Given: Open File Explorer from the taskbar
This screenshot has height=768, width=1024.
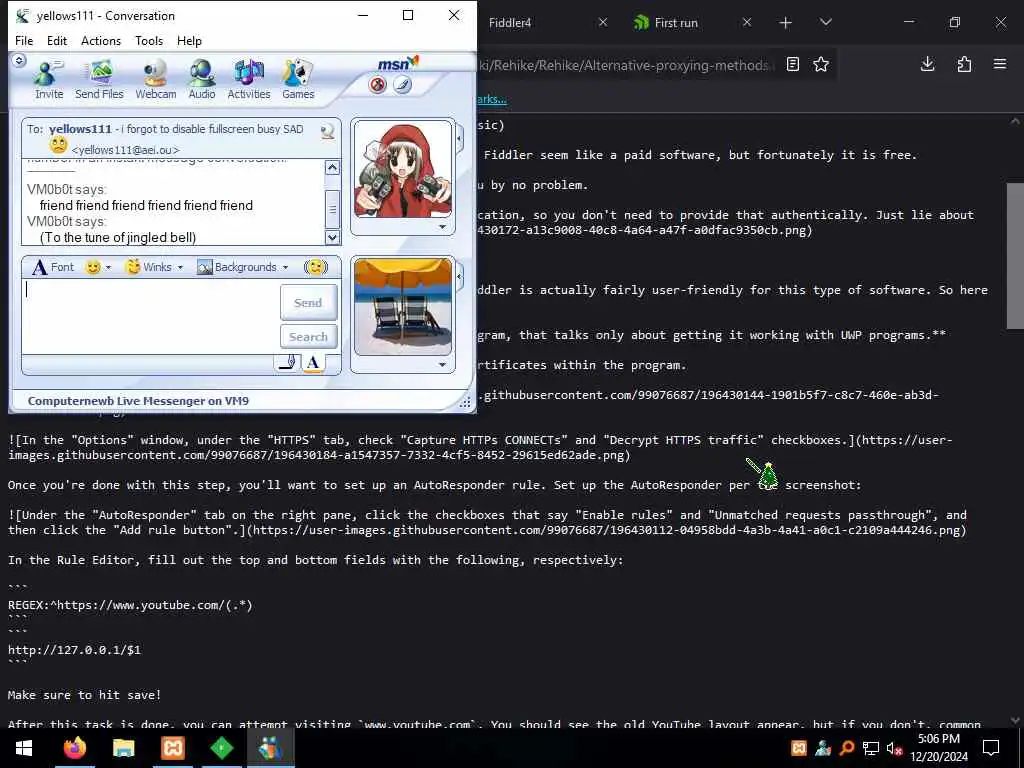Looking at the screenshot, I should (x=123, y=748).
